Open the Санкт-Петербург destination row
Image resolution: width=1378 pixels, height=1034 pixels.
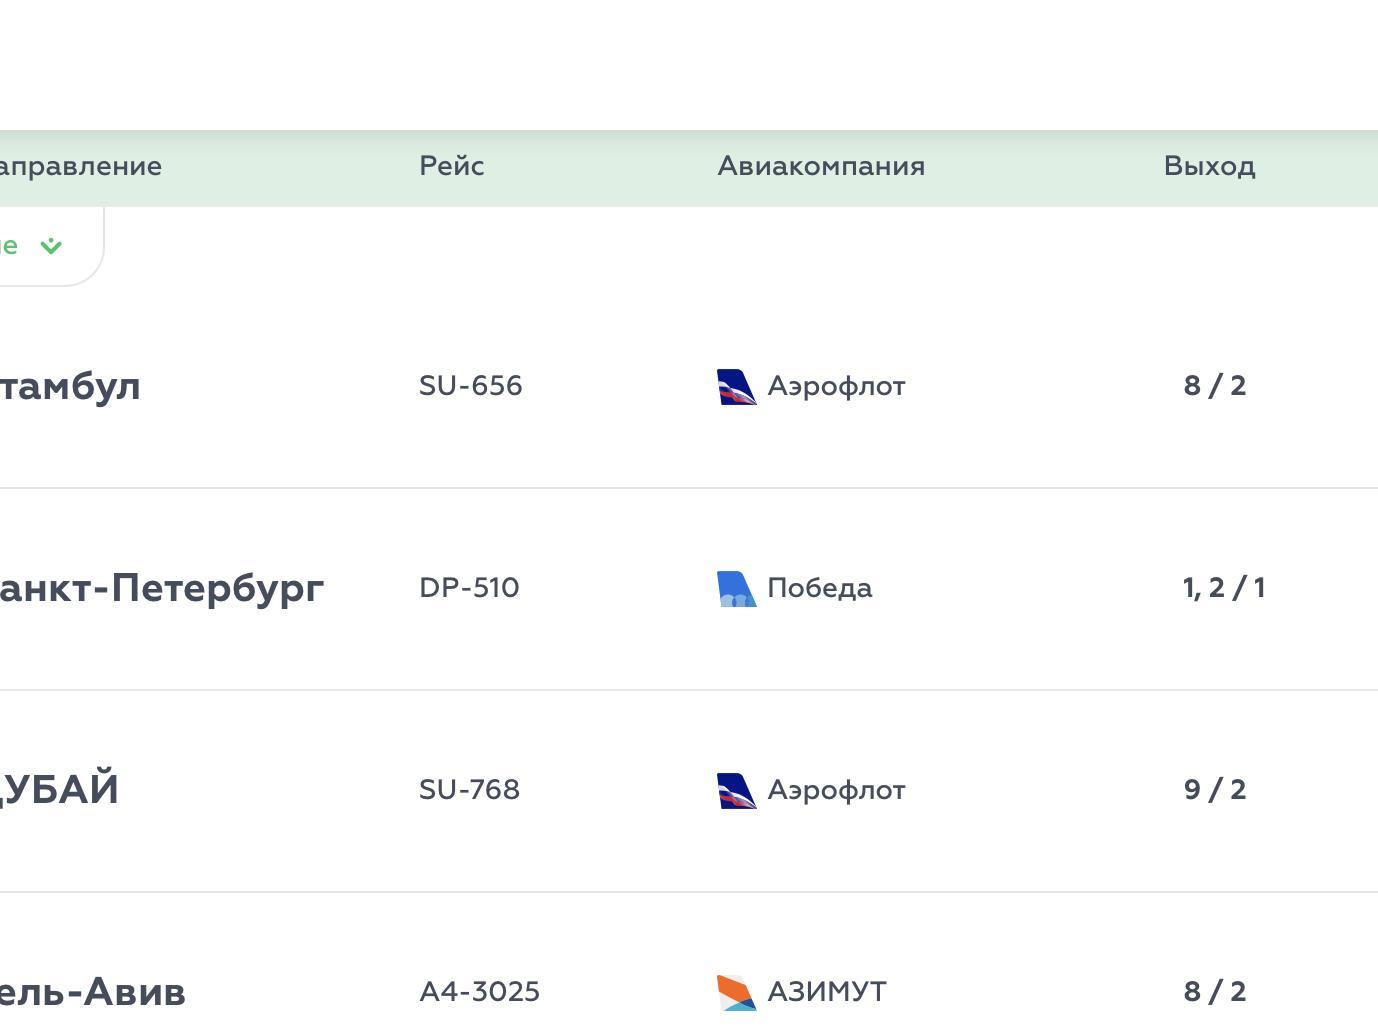tap(160, 588)
